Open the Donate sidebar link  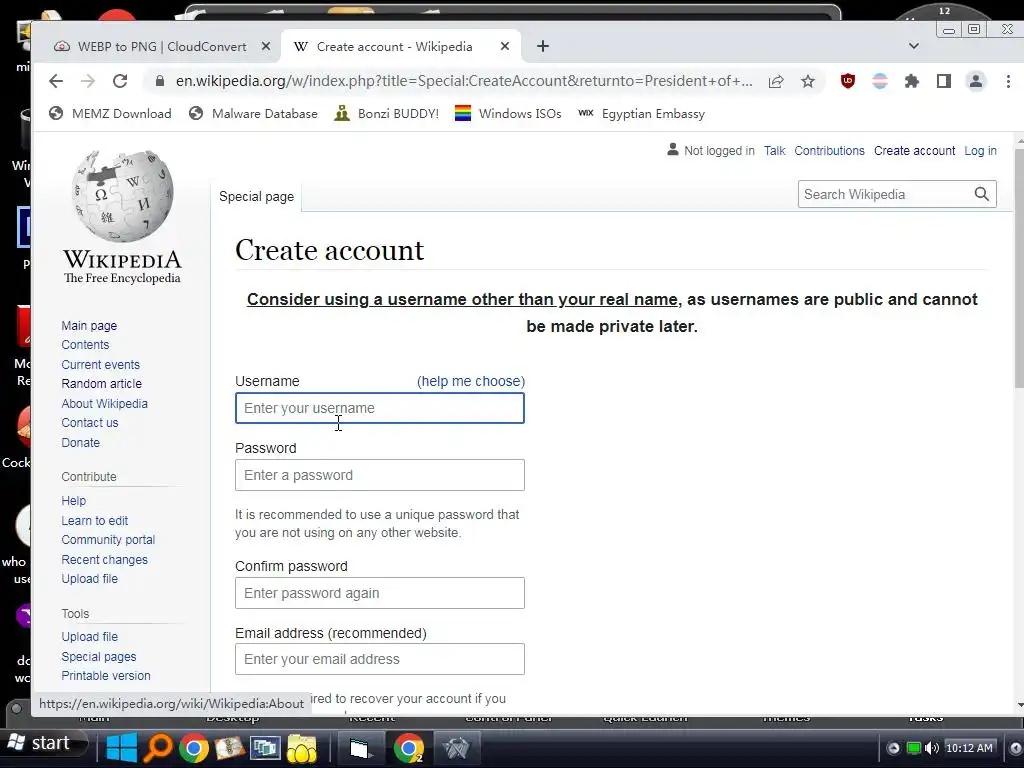click(x=81, y=443)
